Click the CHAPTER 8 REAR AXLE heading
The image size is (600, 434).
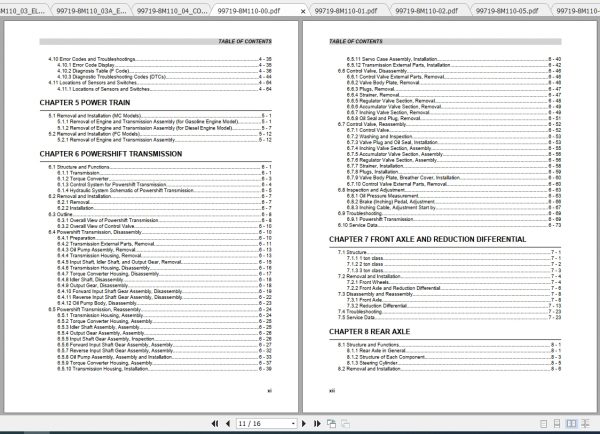(x=369, y=332)
